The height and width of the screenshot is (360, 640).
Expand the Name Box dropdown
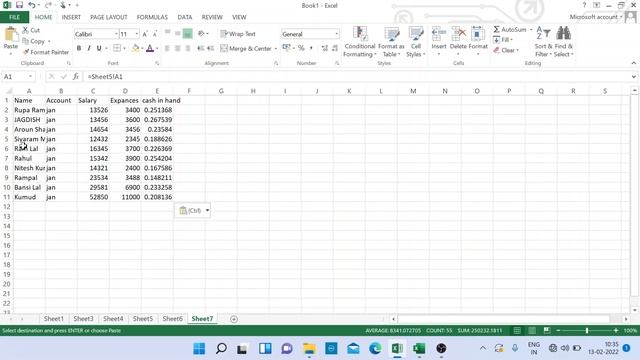30,76
